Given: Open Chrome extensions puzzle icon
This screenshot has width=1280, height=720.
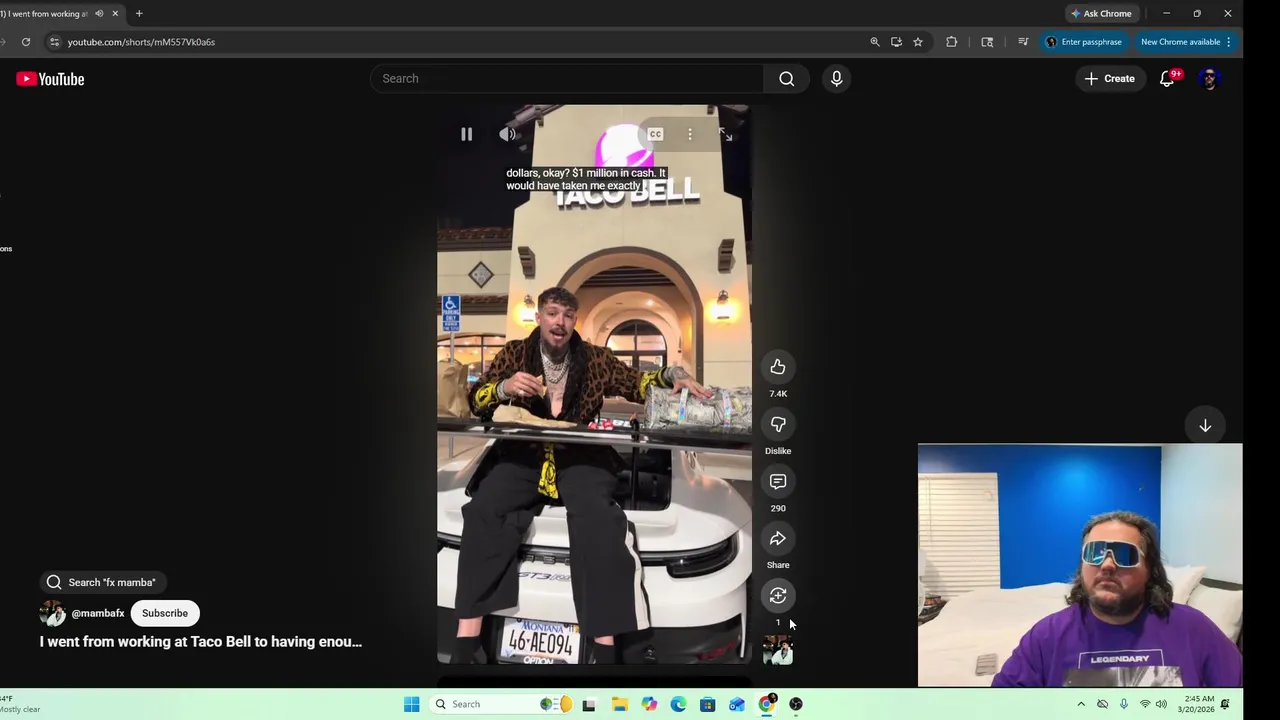Looking at the screenshot, I should click(951, 42).
